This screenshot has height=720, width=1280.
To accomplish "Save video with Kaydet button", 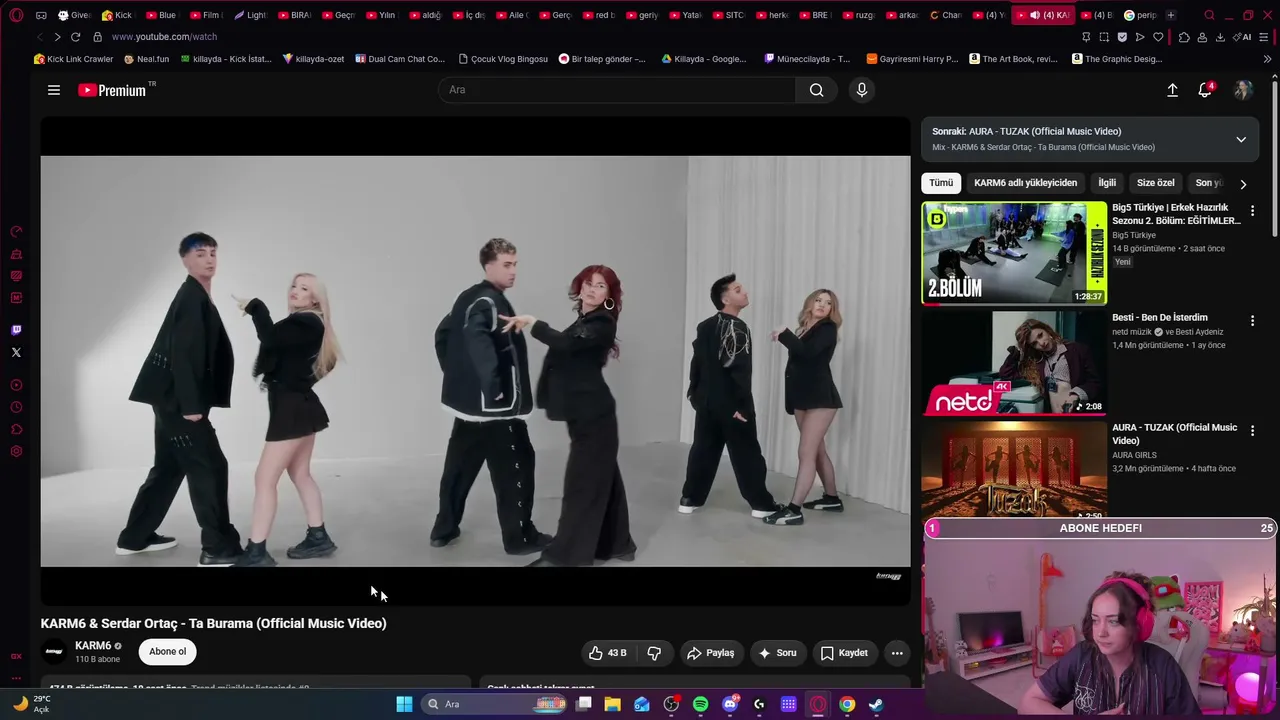I will (x=844, y=653).
